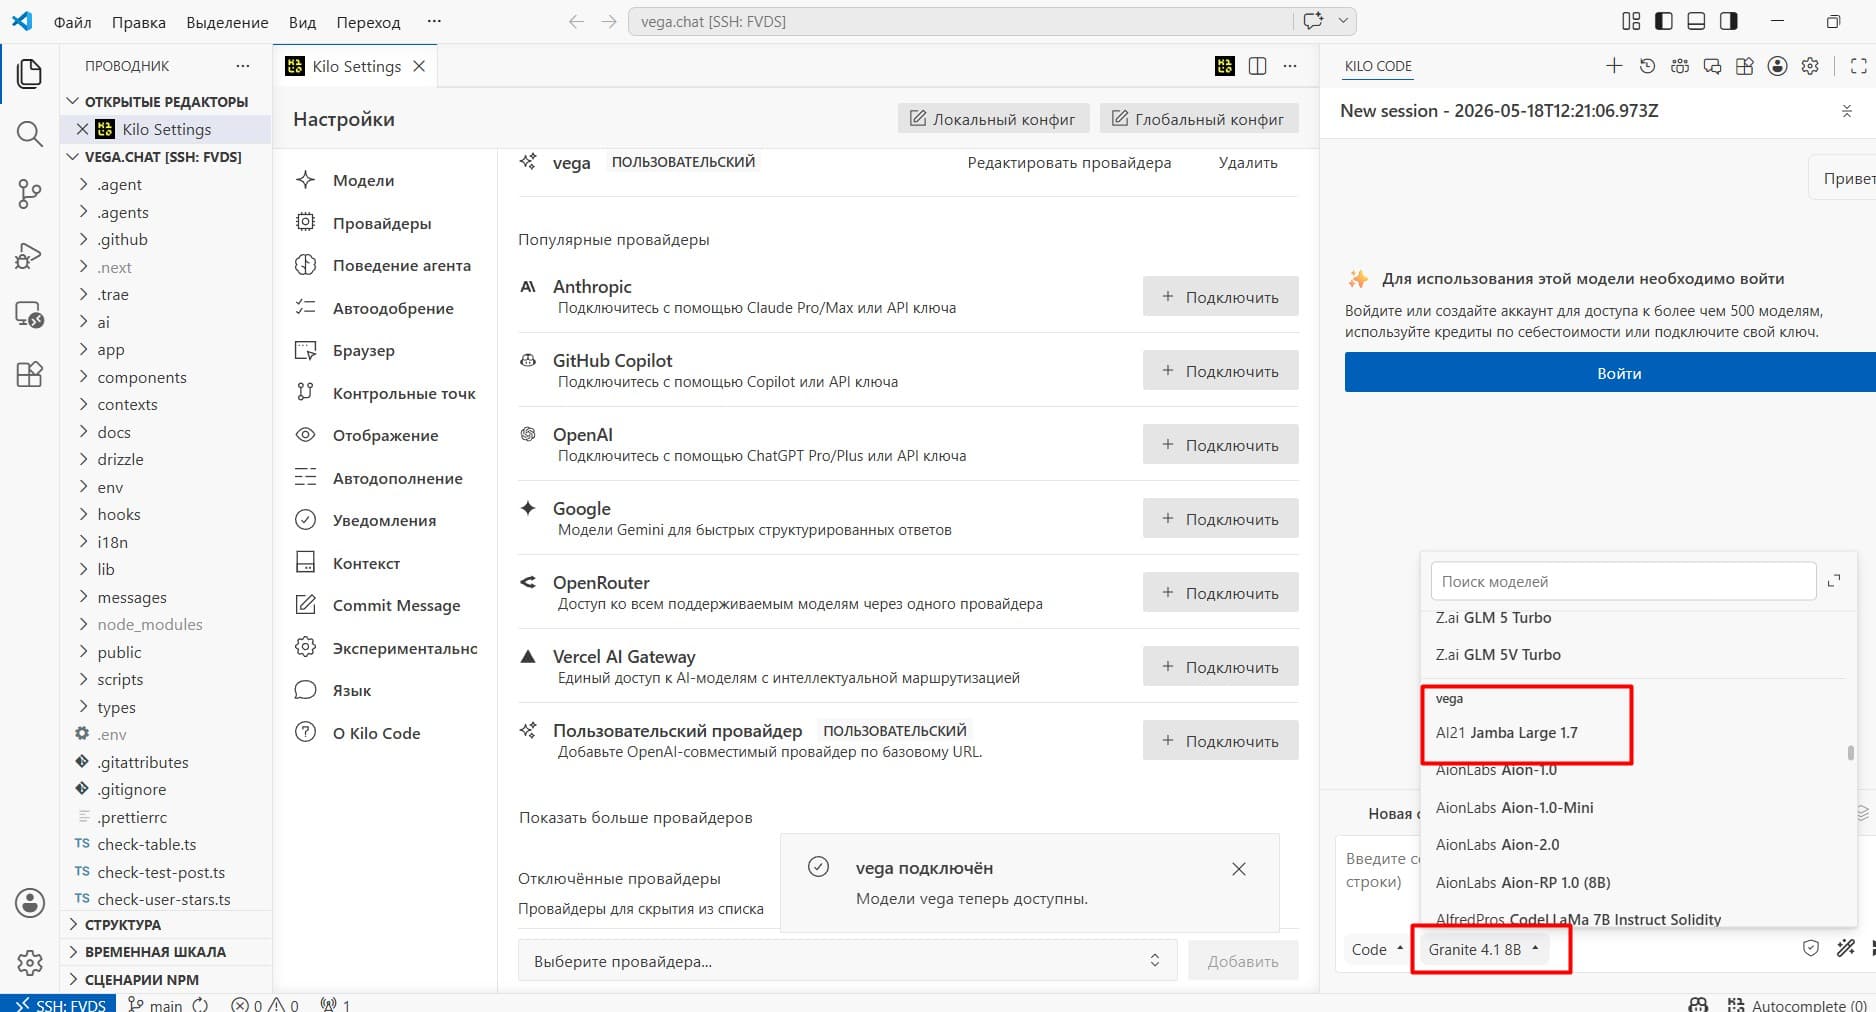Open Source Control view icon
This screenshot has height=1012, width=1876.
click(30, 194)
